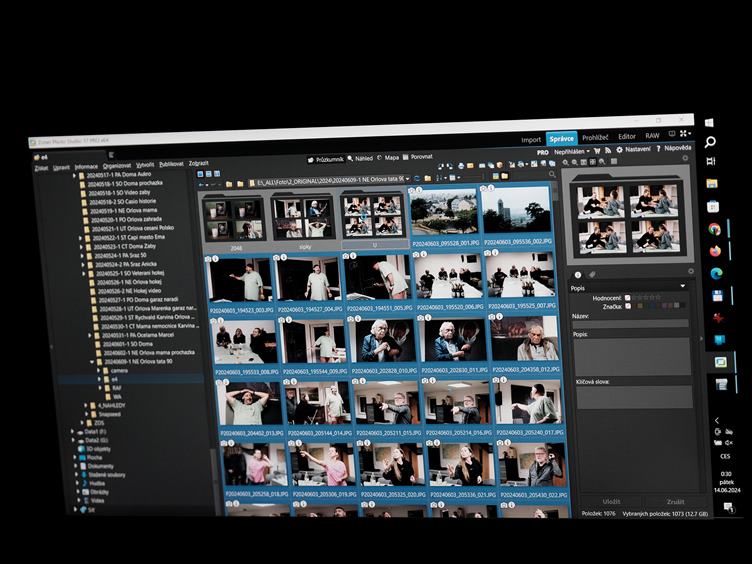Image resolution: width=752 pixels, height=564 pixels.
Task: Open the folder path dropdown arrow
Action: 408,179
